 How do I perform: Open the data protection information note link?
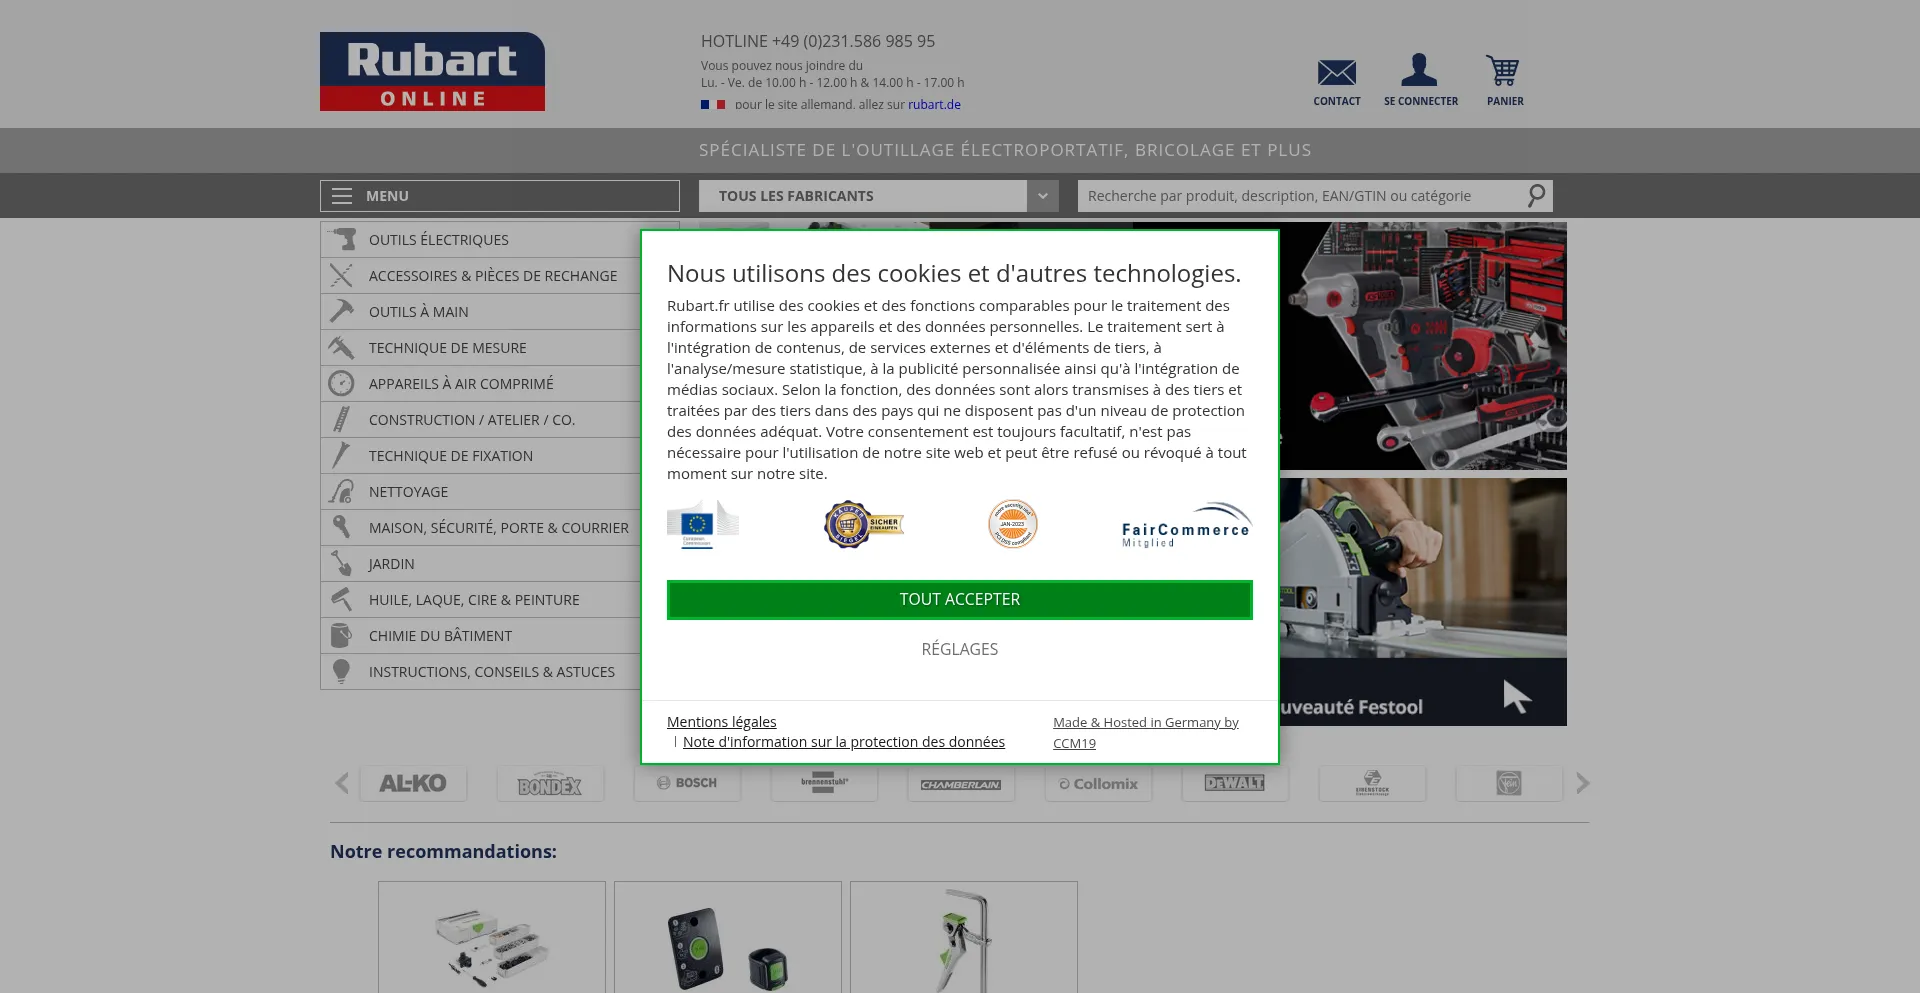point(843,742)
